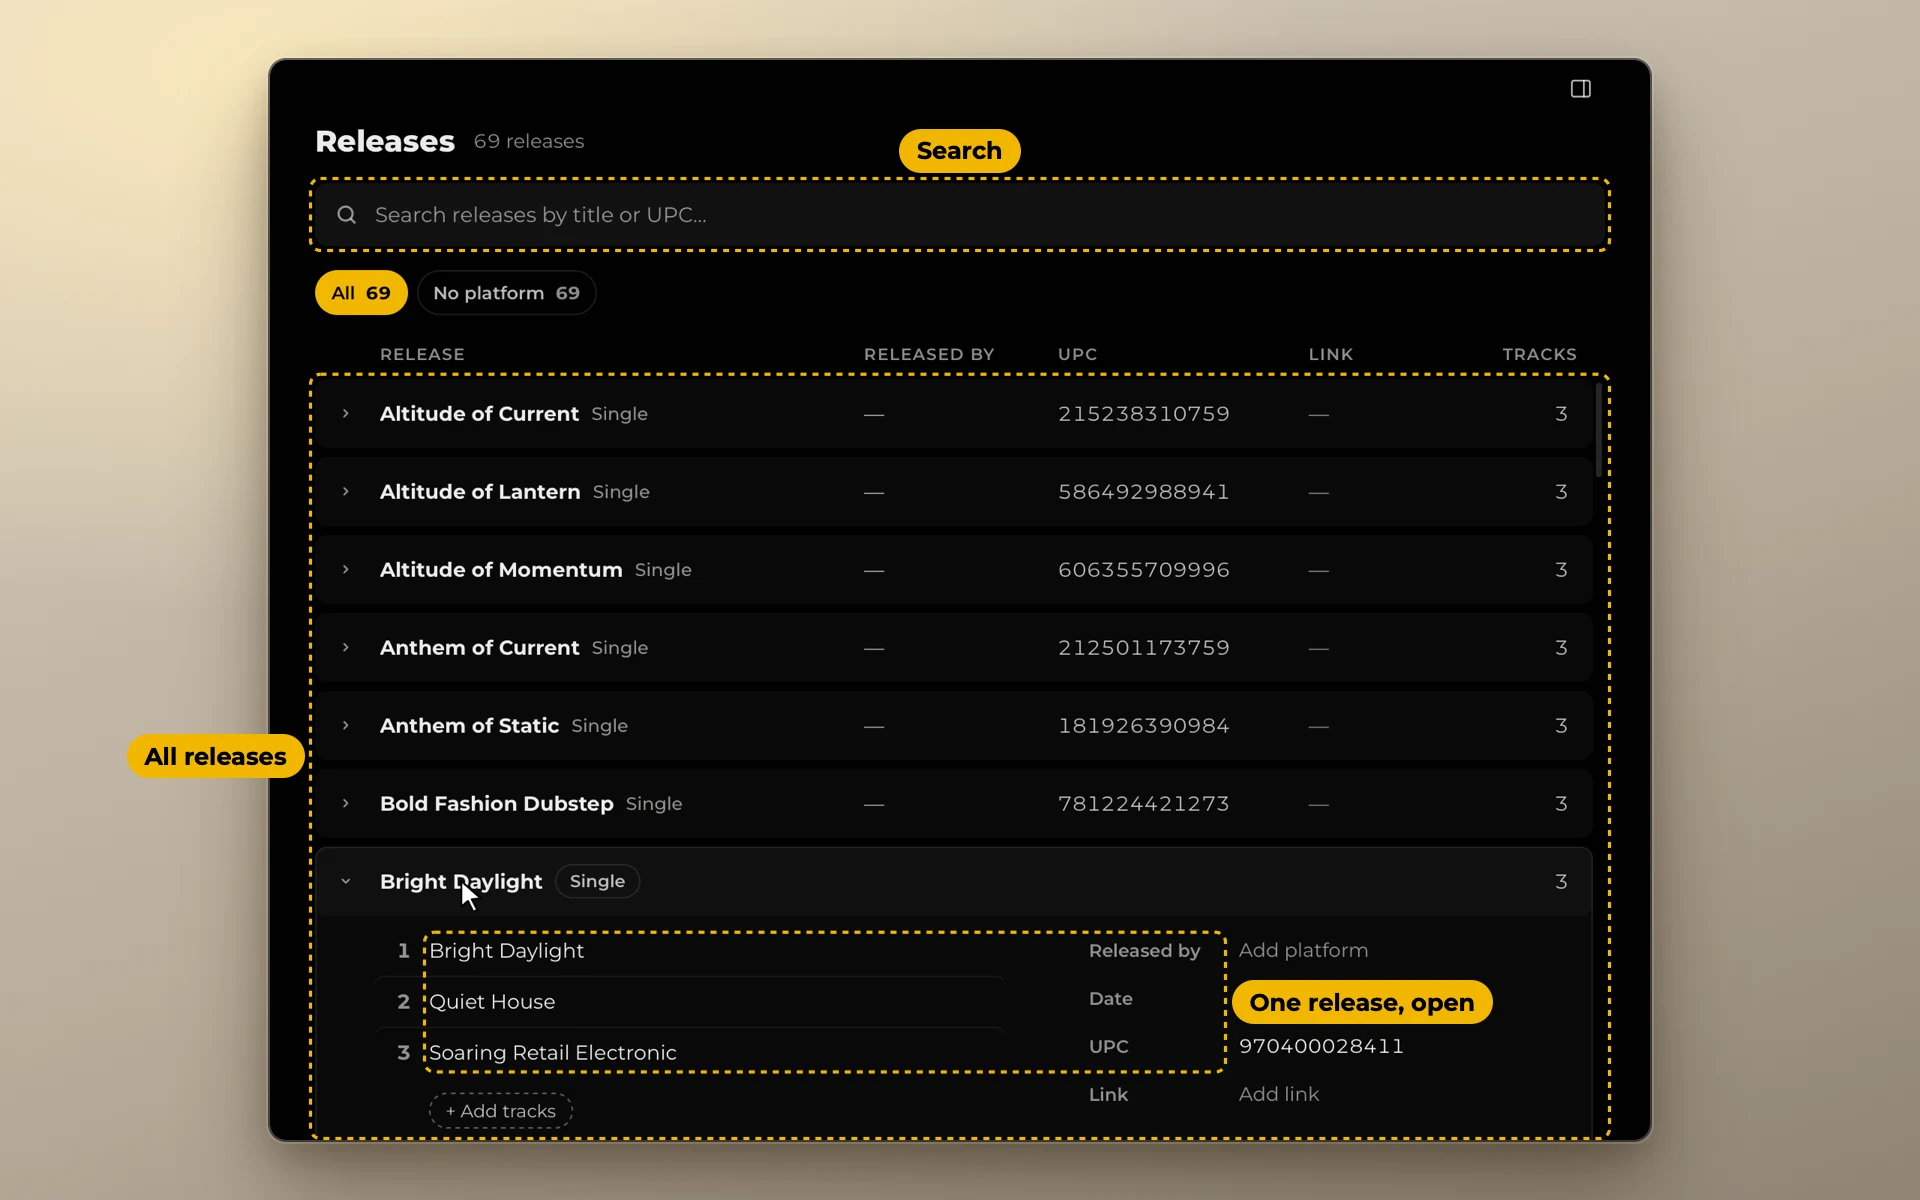Click the Altitude of Momentum title

click(501, 570)
